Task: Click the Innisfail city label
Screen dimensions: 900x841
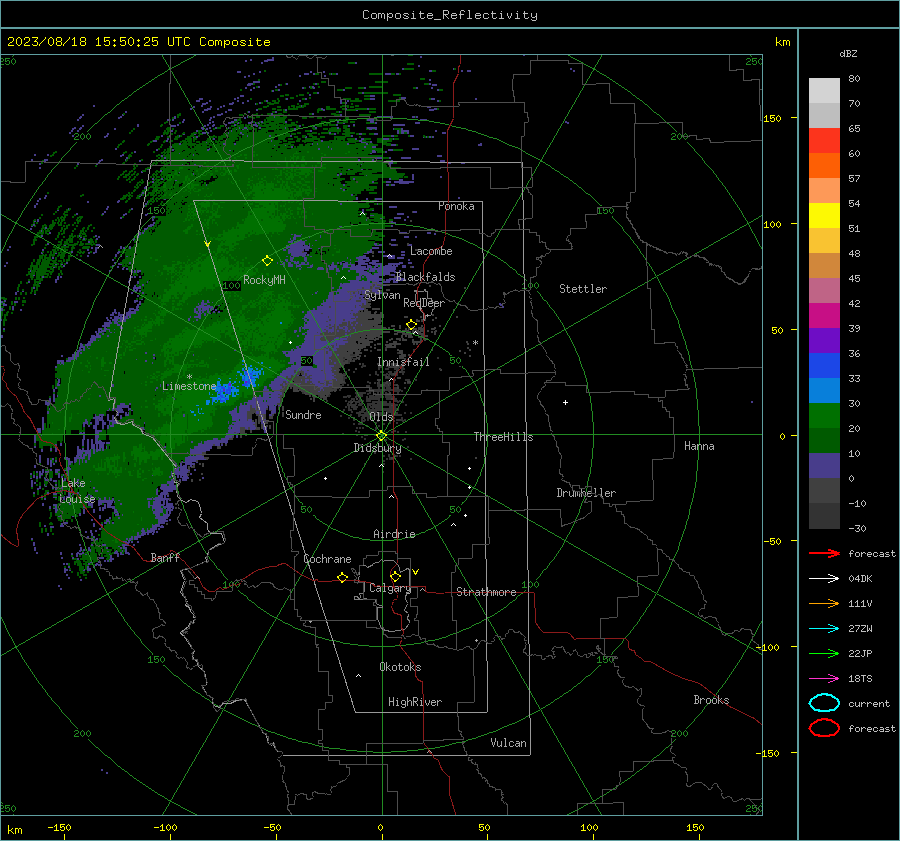Action: [x=403, y=362]
